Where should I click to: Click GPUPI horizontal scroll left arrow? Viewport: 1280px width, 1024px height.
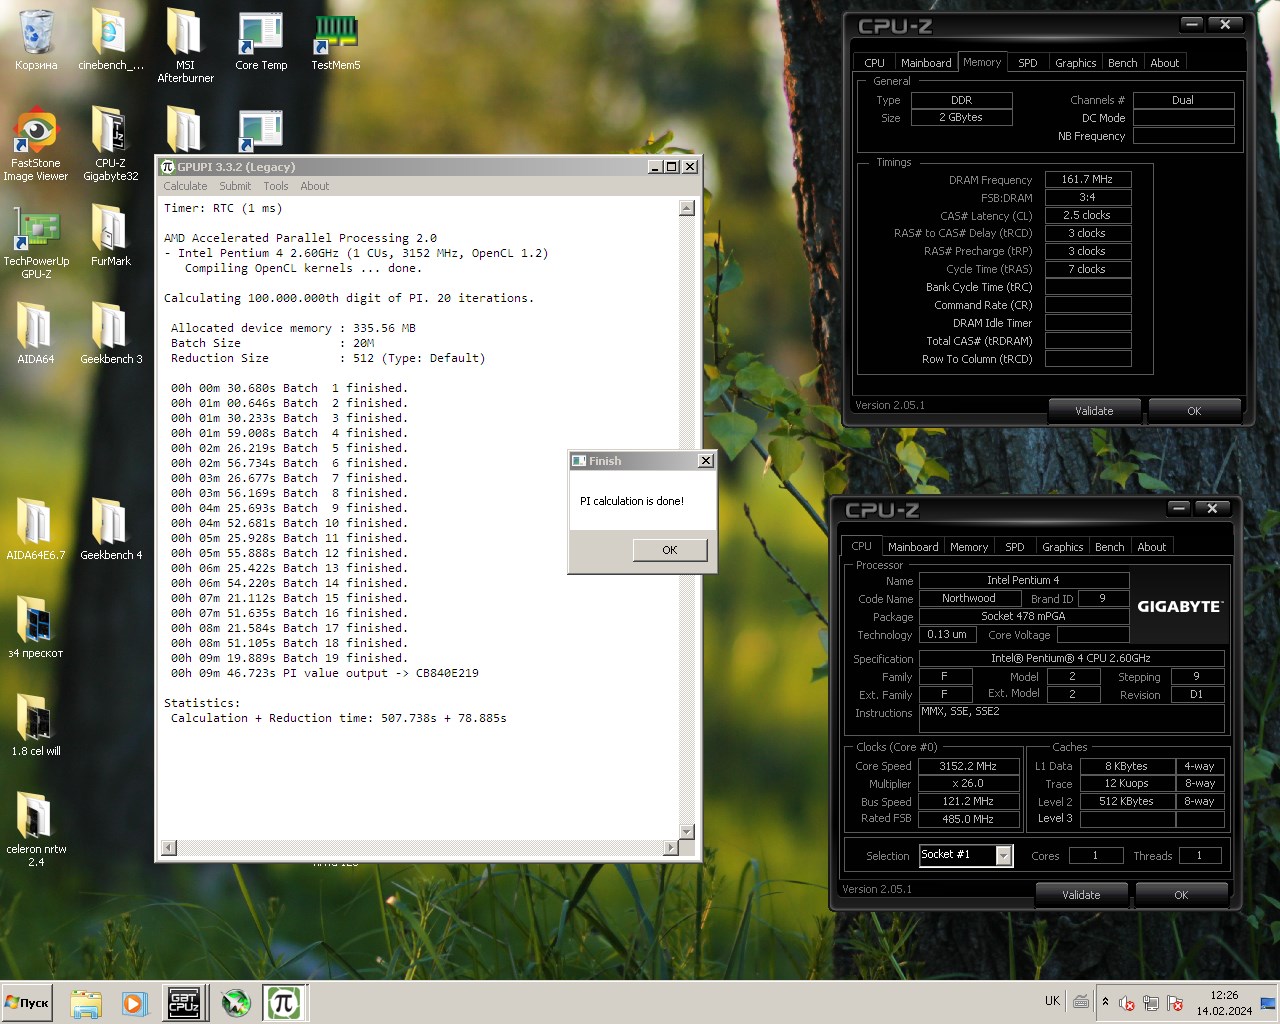169,848
